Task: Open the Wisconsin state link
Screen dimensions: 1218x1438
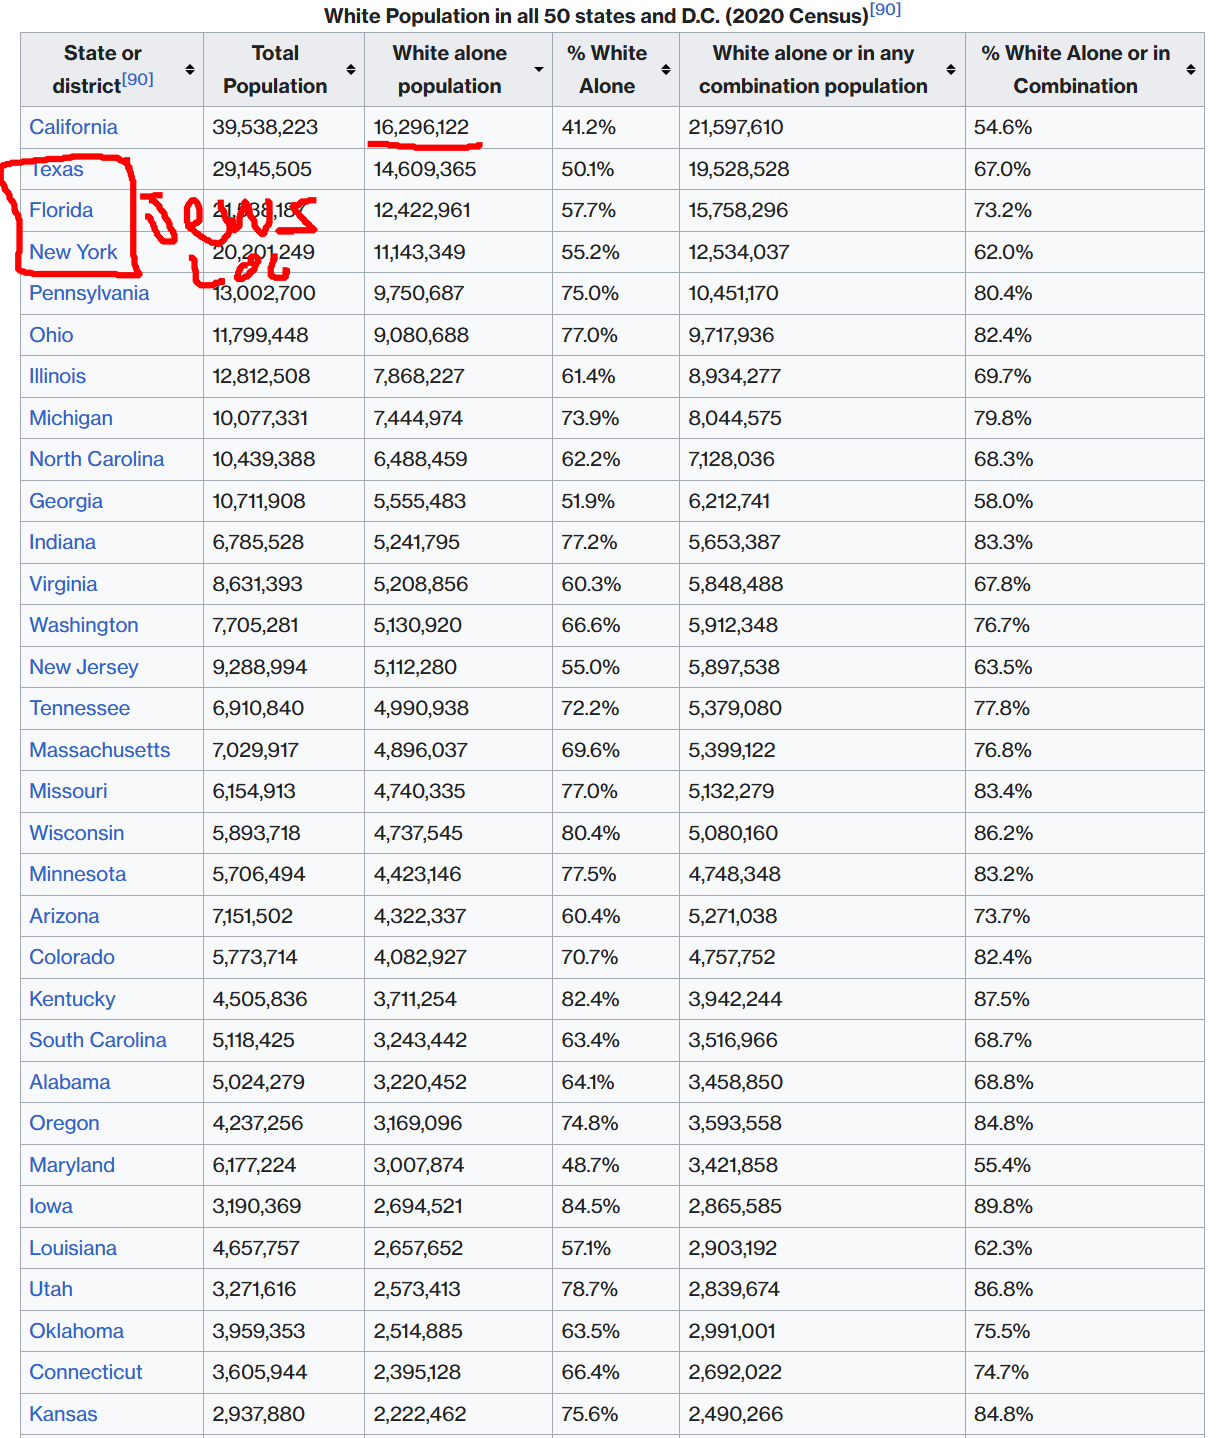Action: click(76, 833)
